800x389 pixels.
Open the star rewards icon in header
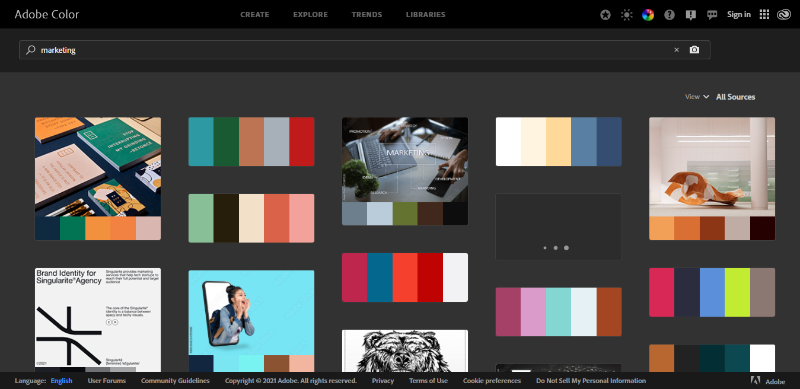605,15
